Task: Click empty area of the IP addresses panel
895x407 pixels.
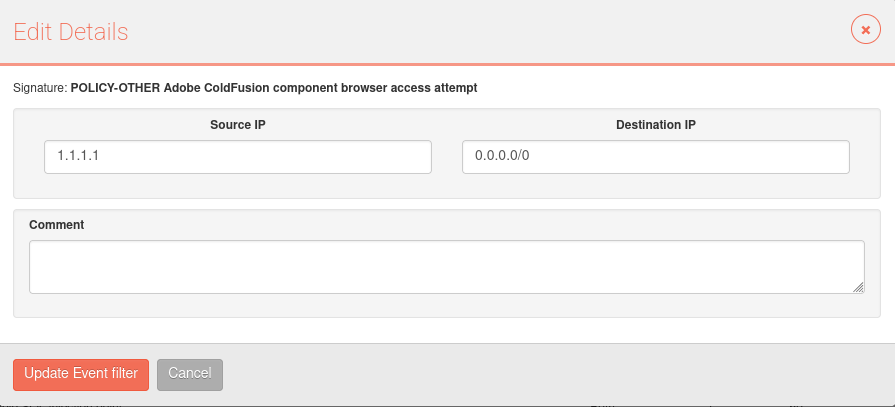Action: [x=446, y=186]
